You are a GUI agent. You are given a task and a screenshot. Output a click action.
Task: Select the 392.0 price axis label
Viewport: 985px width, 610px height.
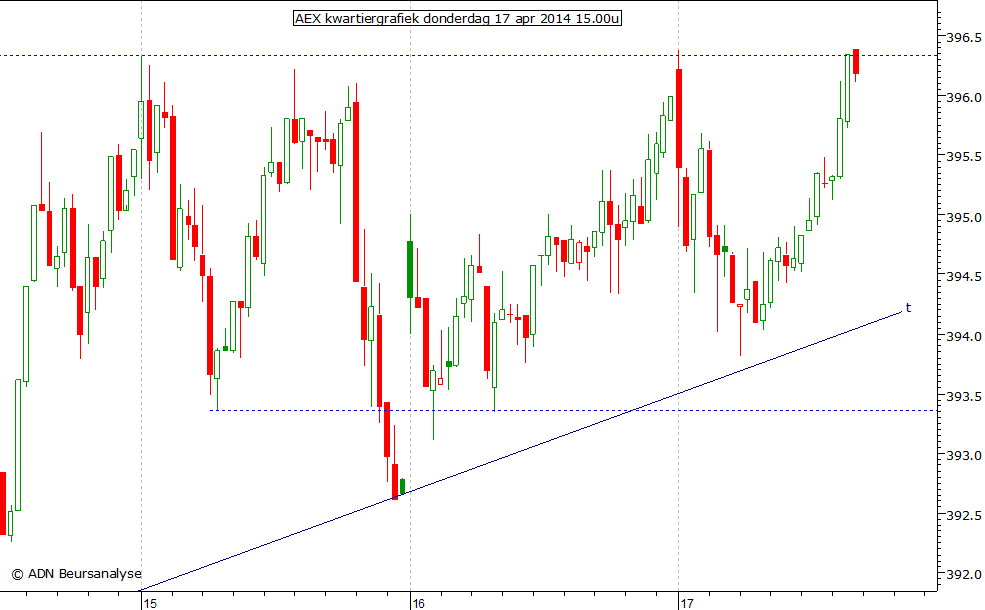pos(964,574)
